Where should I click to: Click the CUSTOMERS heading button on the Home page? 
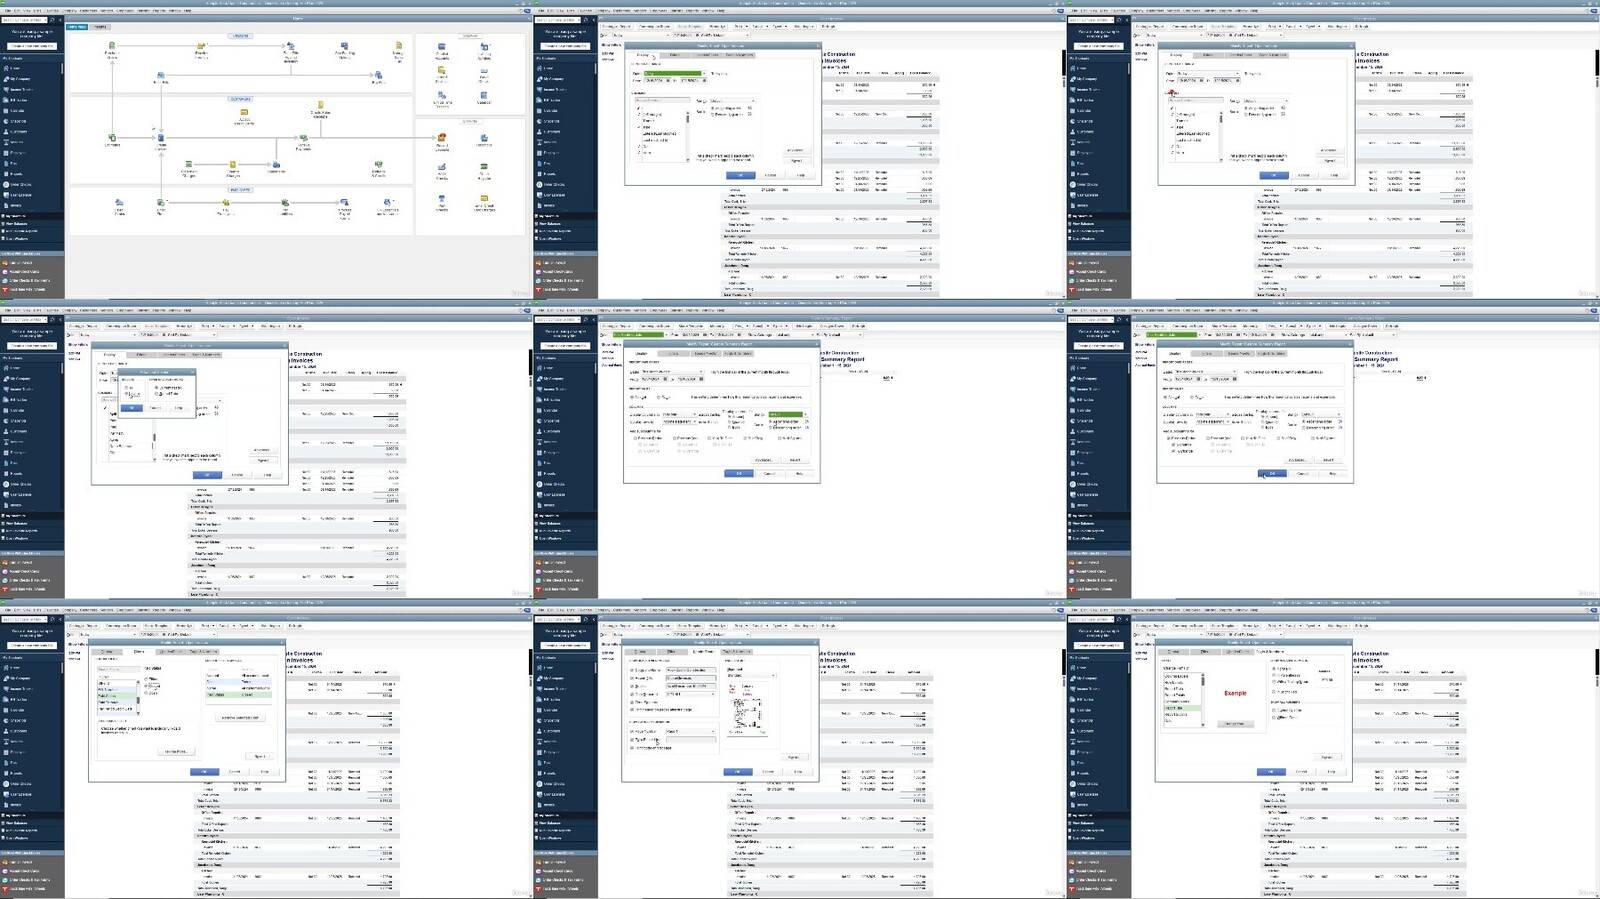240,99
